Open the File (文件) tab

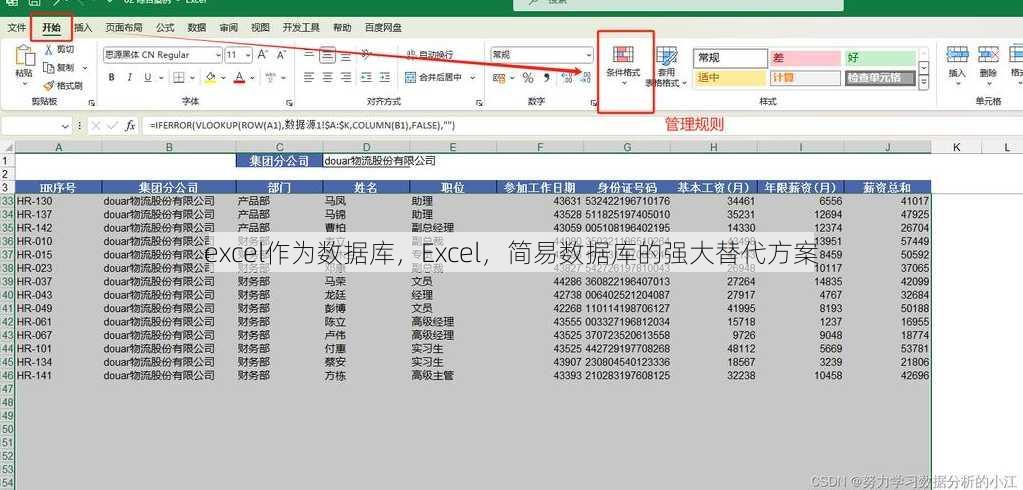click(x=17, y=27)
